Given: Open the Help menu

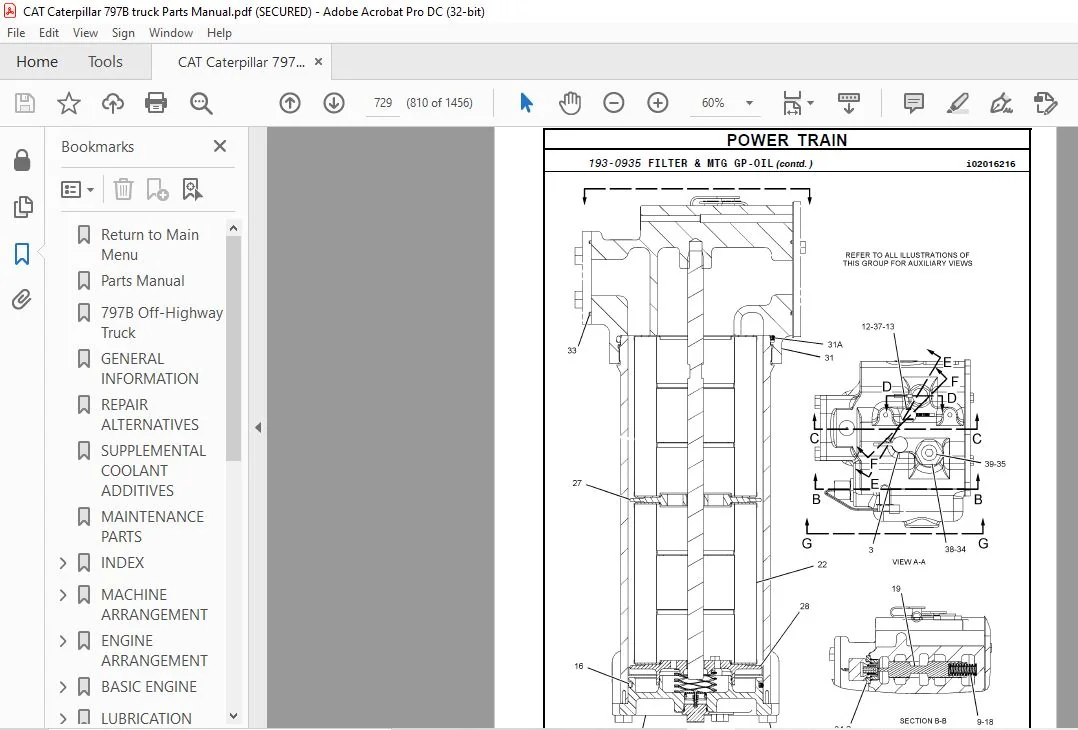Looking at the screenshot, I should [219, 32].
